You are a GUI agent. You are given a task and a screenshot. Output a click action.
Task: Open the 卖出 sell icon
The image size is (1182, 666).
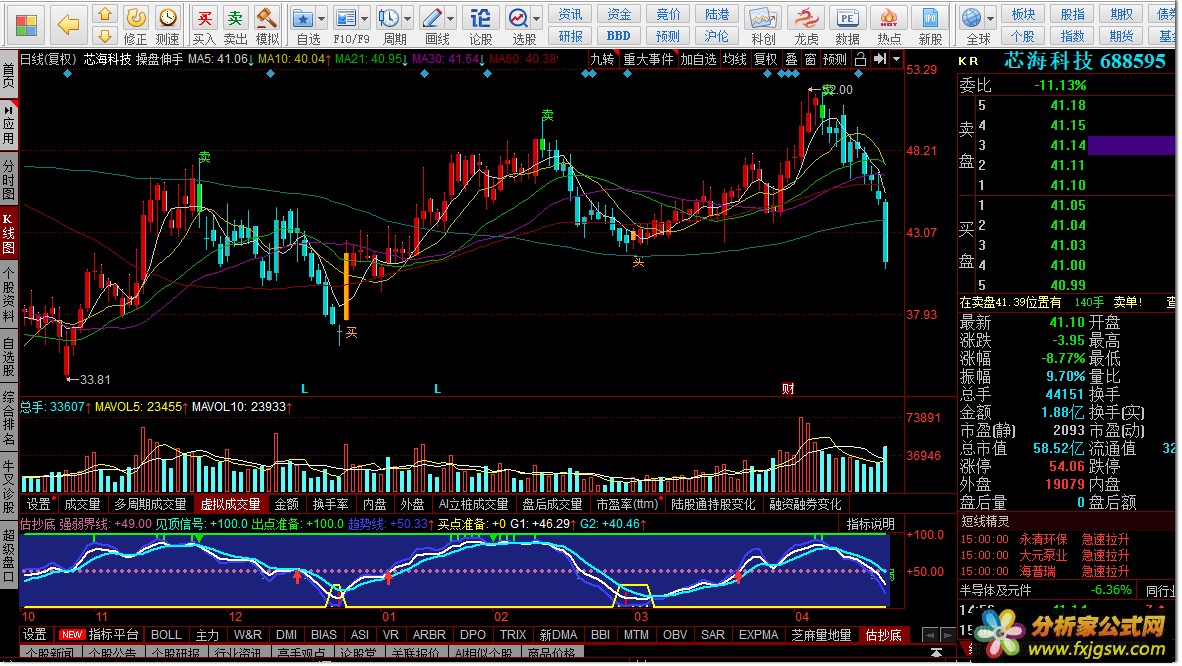[235, 17]
